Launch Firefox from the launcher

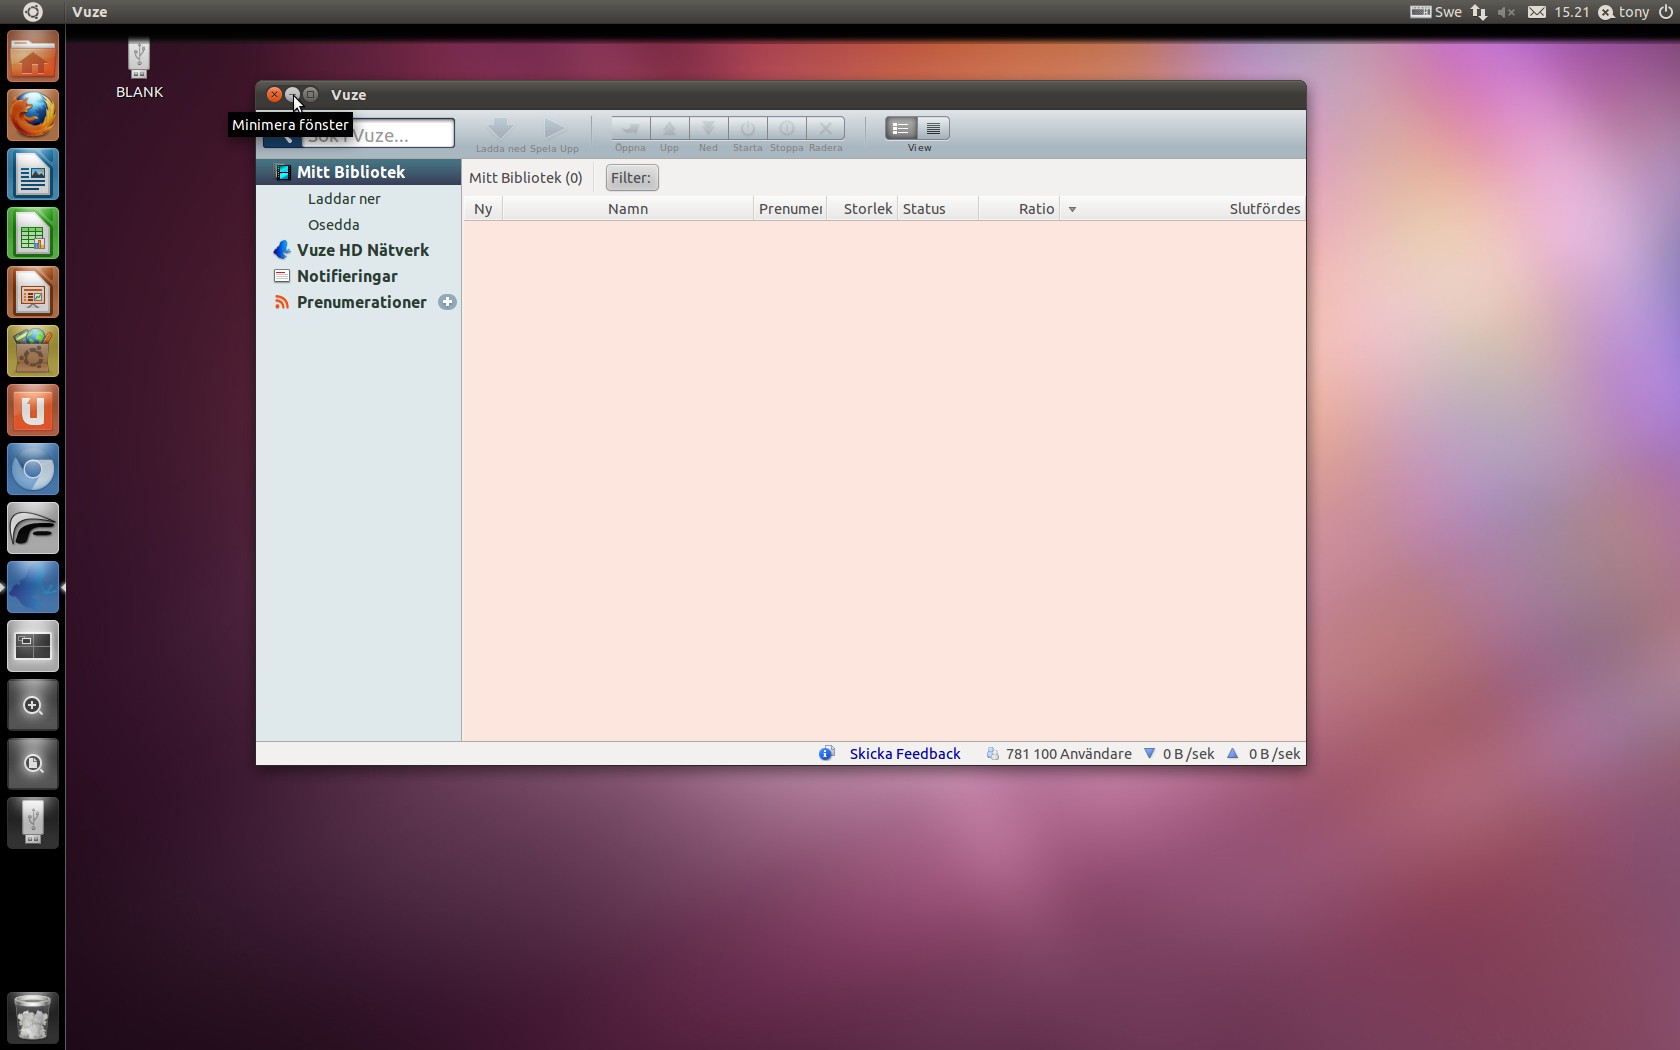tap(33, 116)
